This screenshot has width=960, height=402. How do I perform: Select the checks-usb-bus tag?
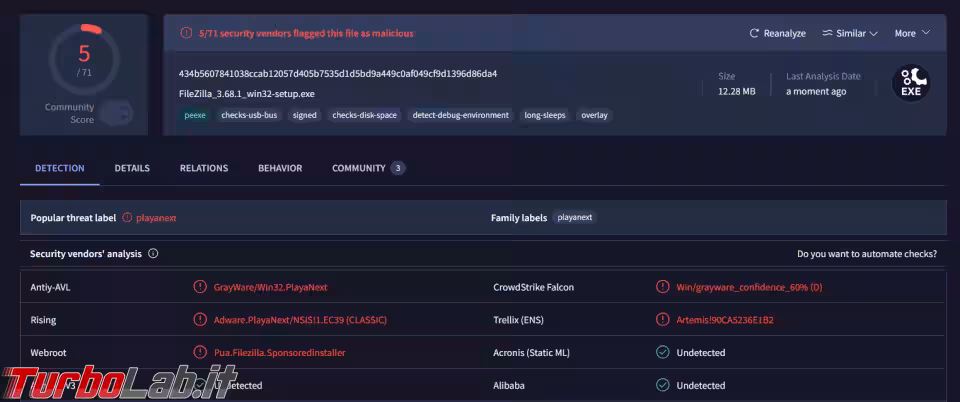(249, 115)
